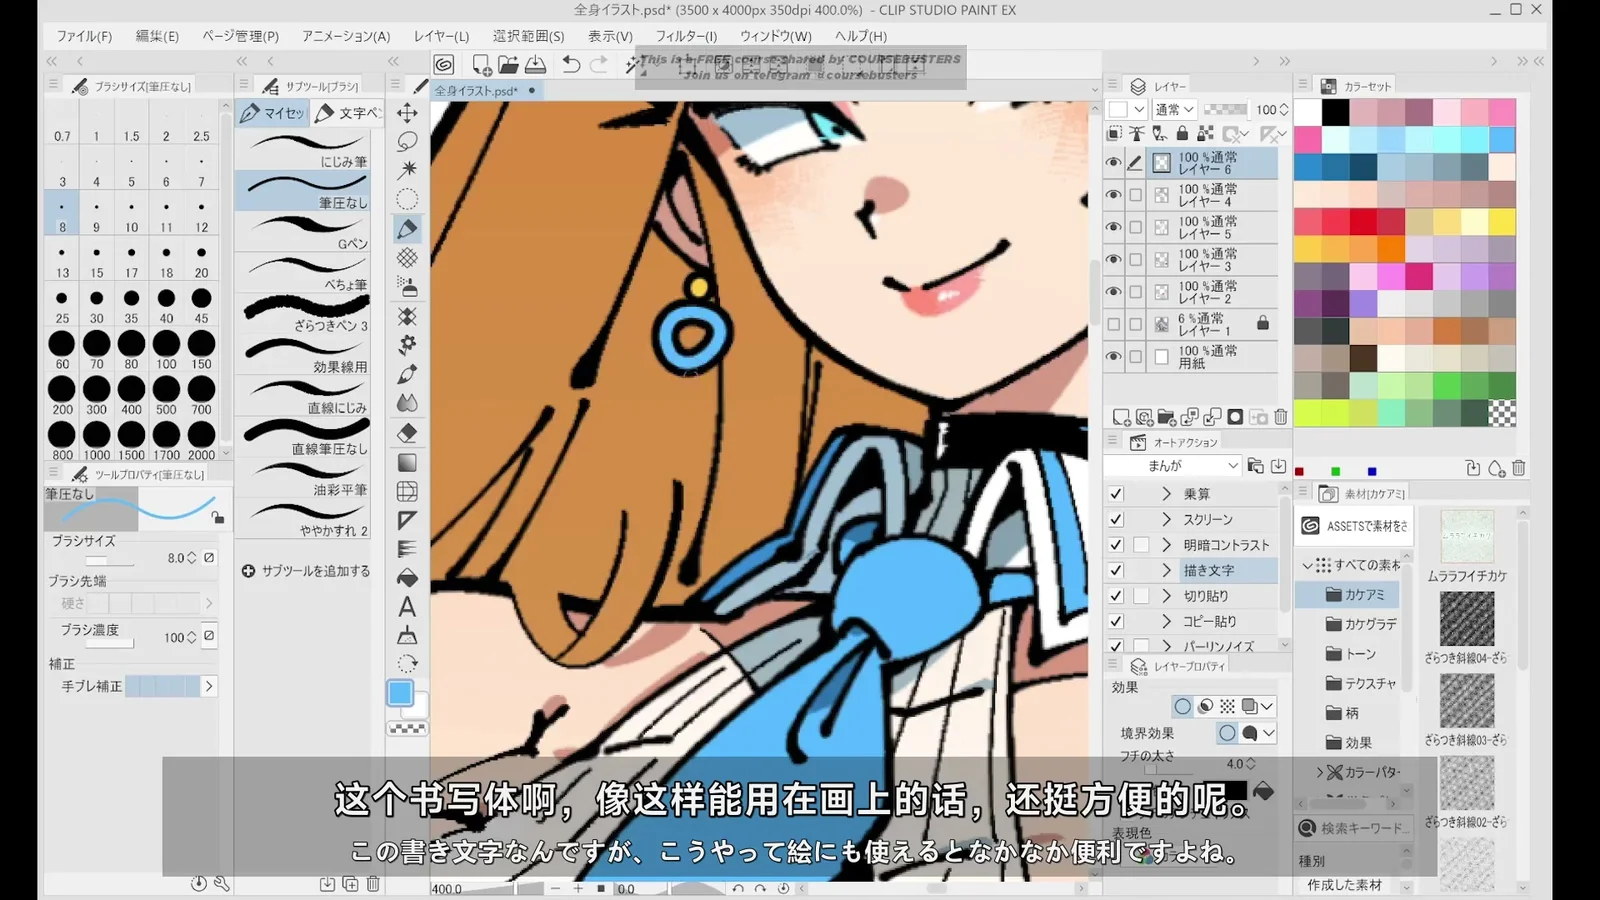The width and height of the screenshot is (1600, 900).
Task: Click the Open file folder icon
Action: (x=508, y=65)
